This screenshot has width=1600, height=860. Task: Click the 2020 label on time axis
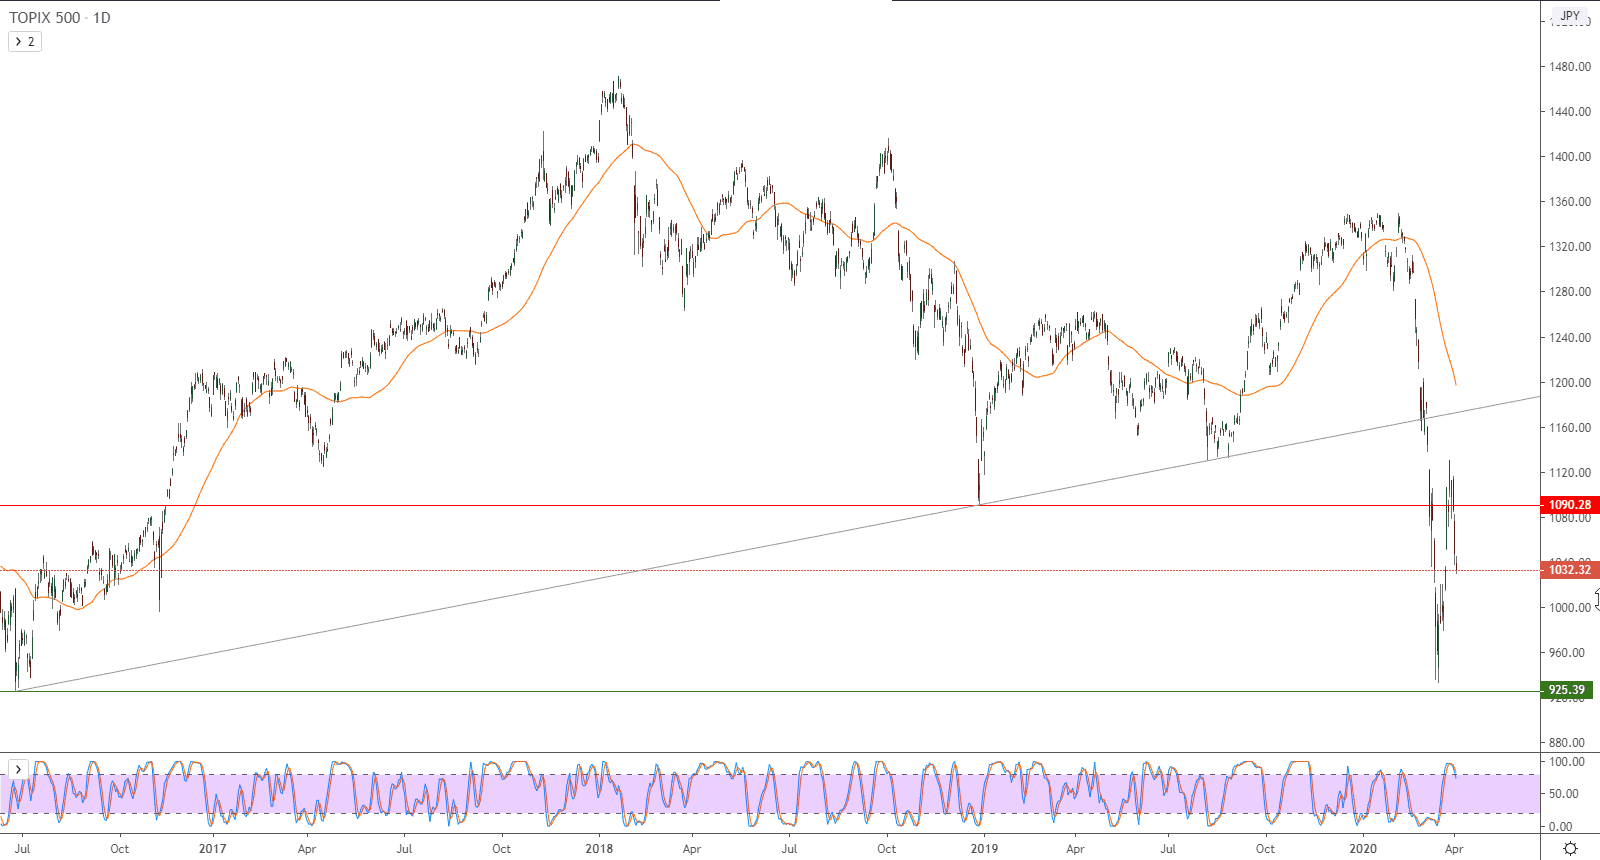coord(1362,849)
